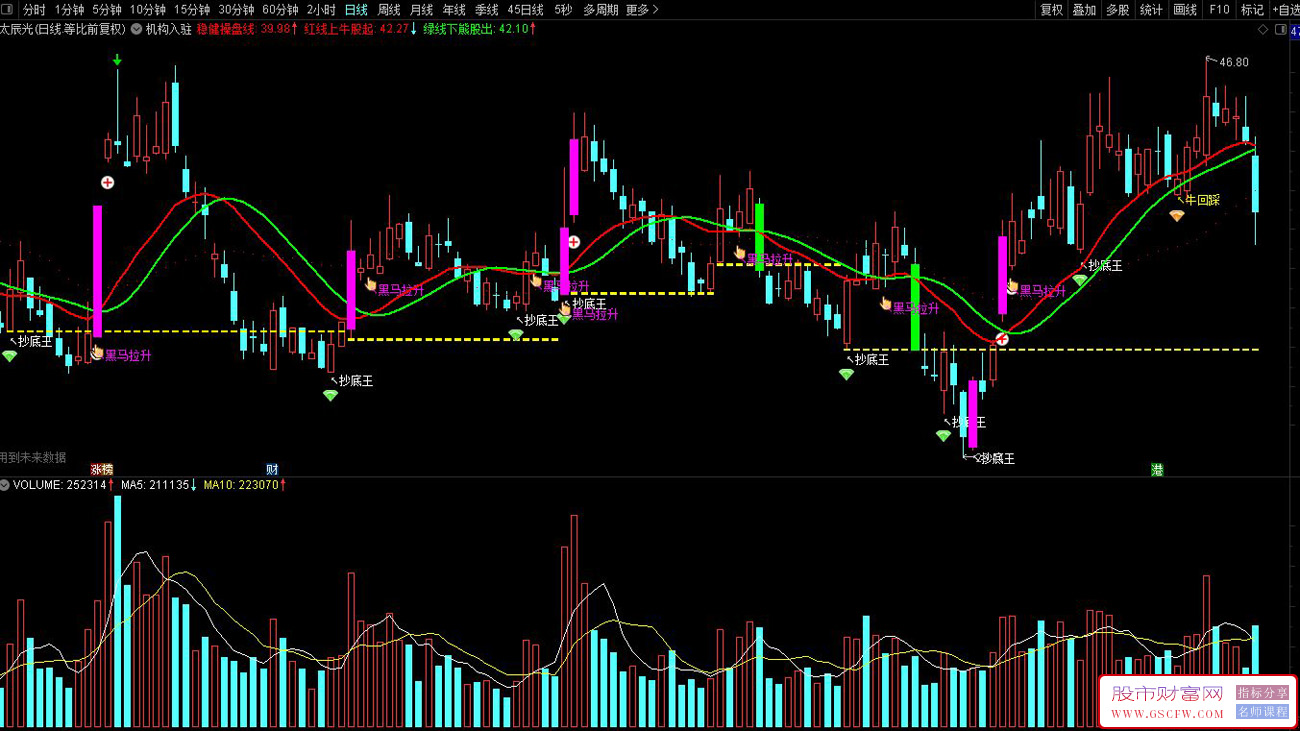Select the 10分钟 period tab
The width and height of the screenshot is (1300, 731).
(148, 10)
